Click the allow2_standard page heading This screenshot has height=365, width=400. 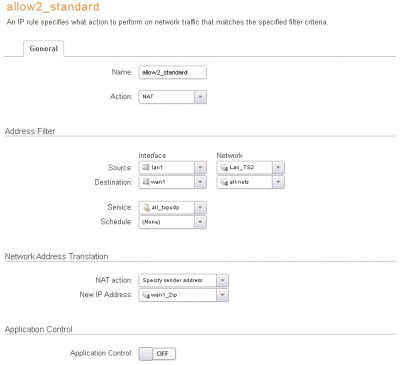[53, 7]
